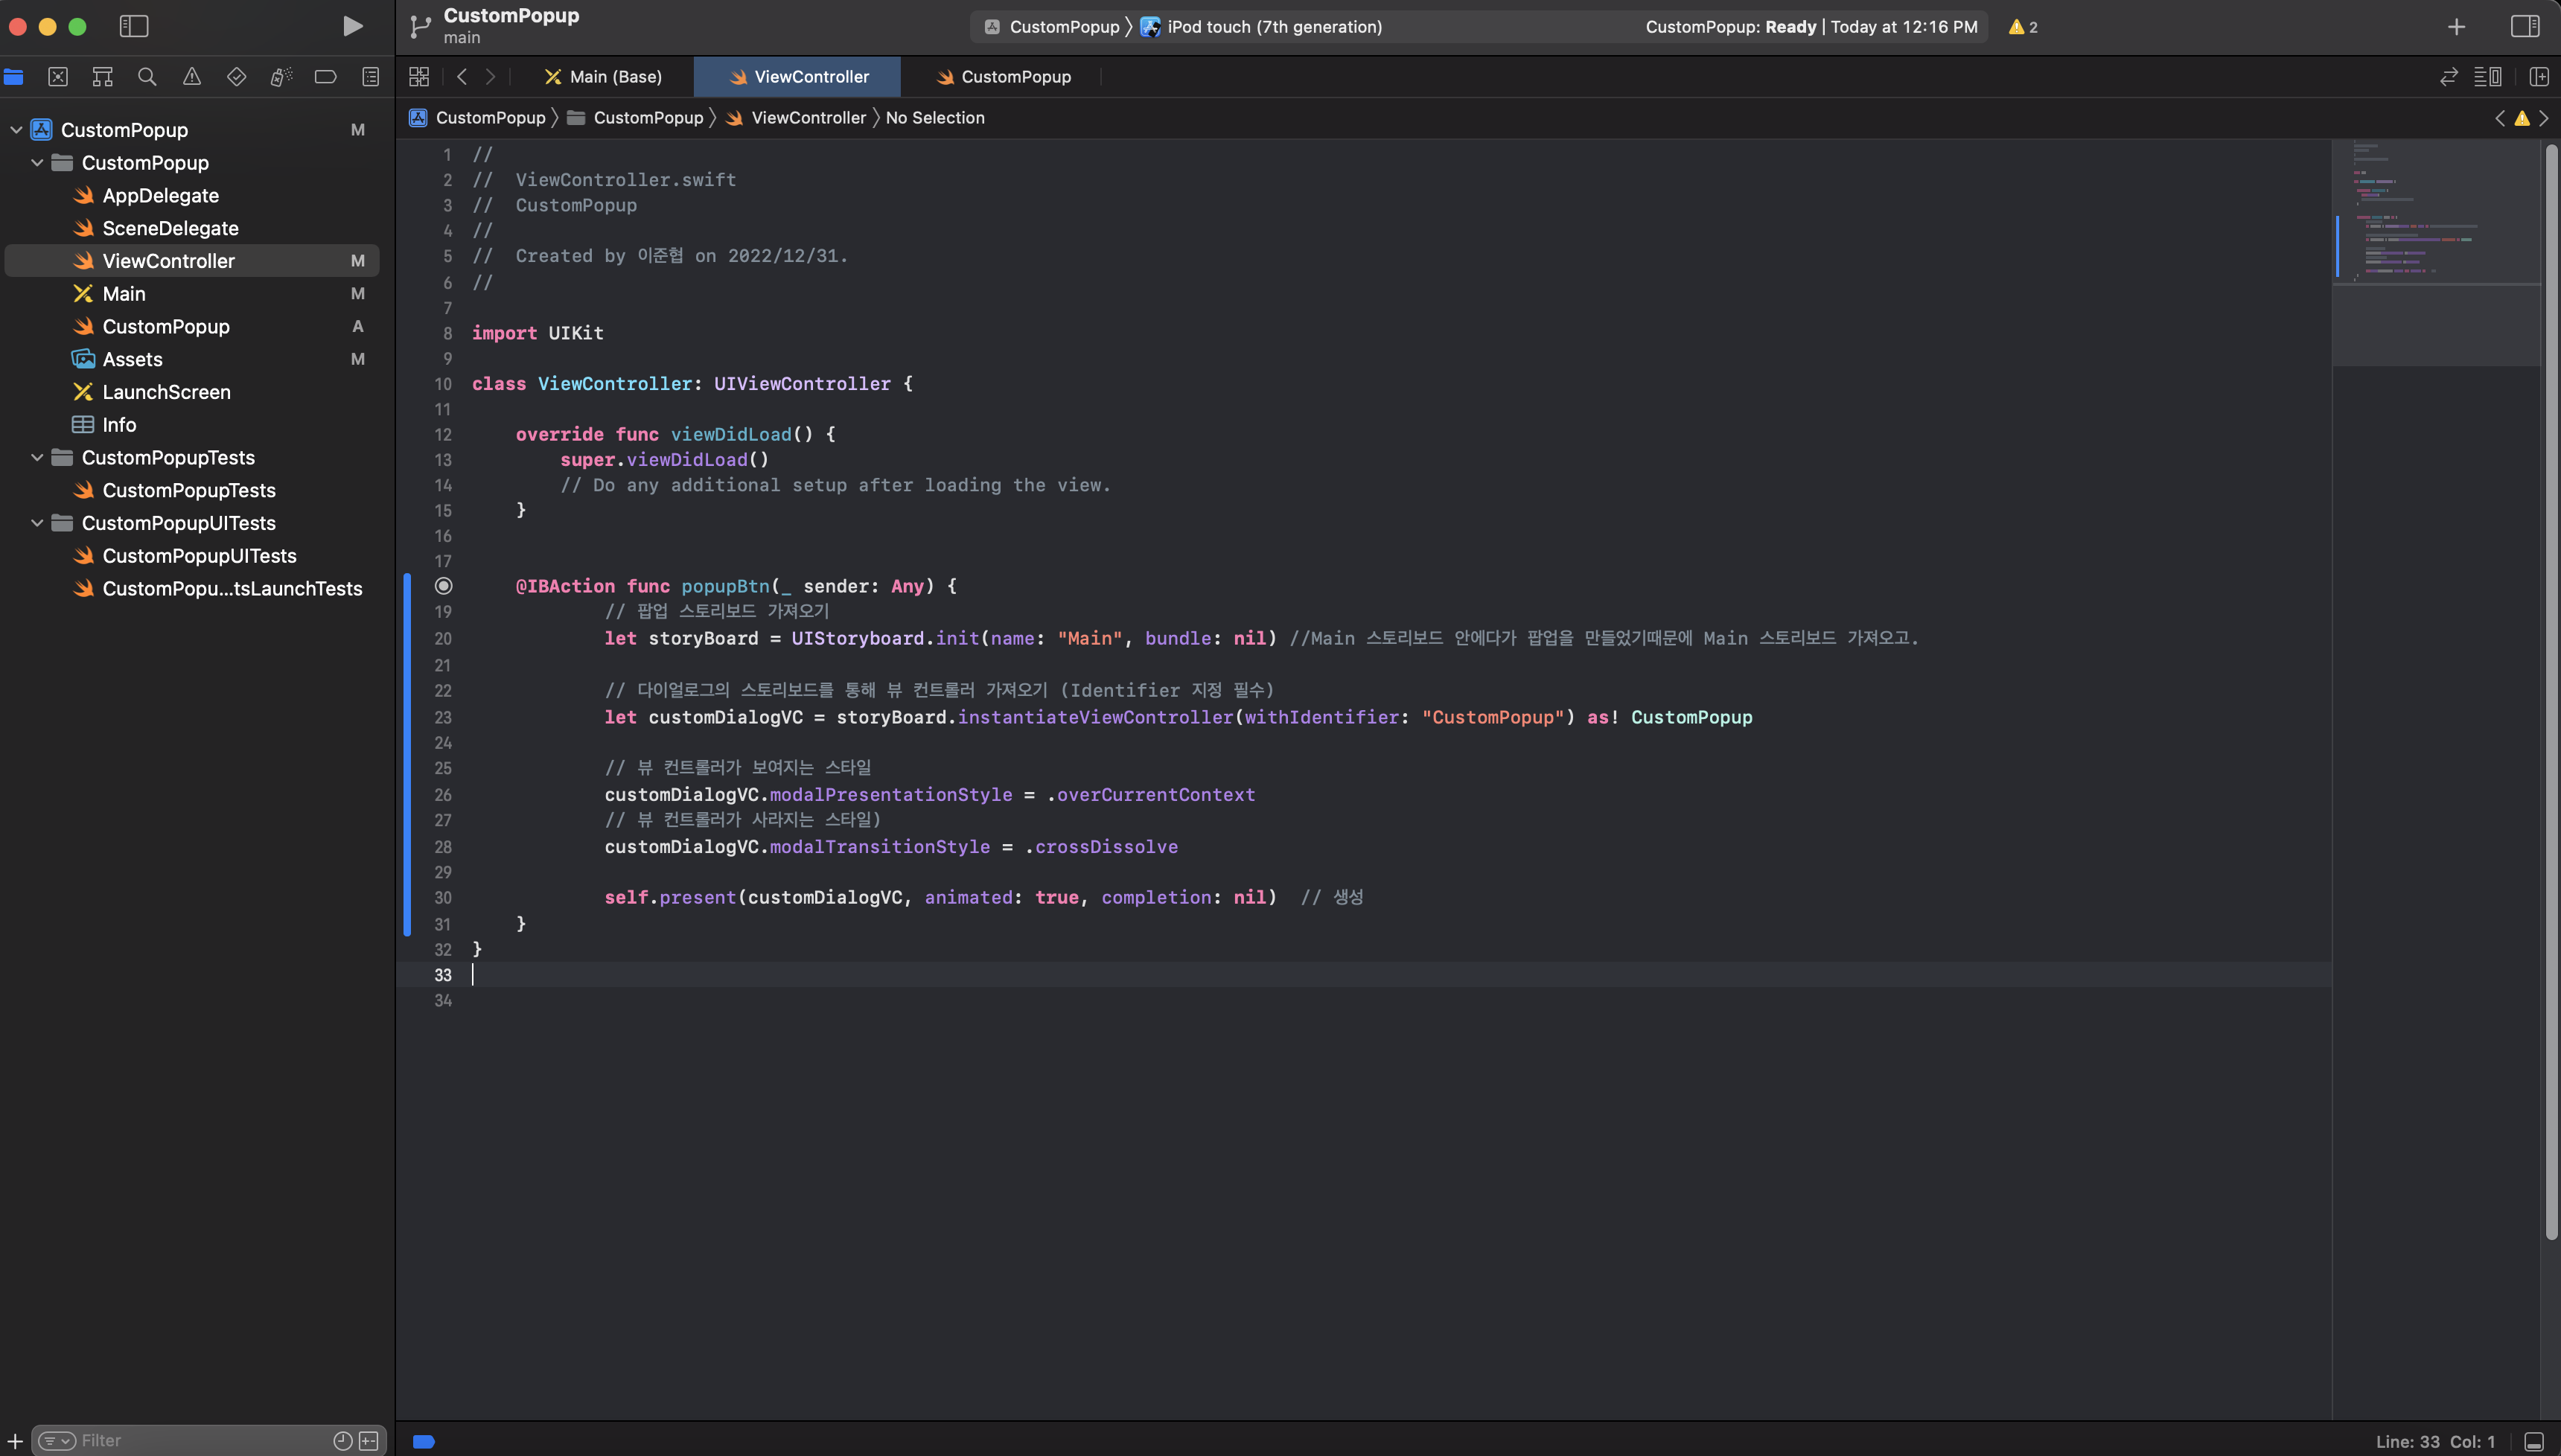Open the Report navigator icon
Screen dimensions: 2561x1456
[x=370, y=77]
